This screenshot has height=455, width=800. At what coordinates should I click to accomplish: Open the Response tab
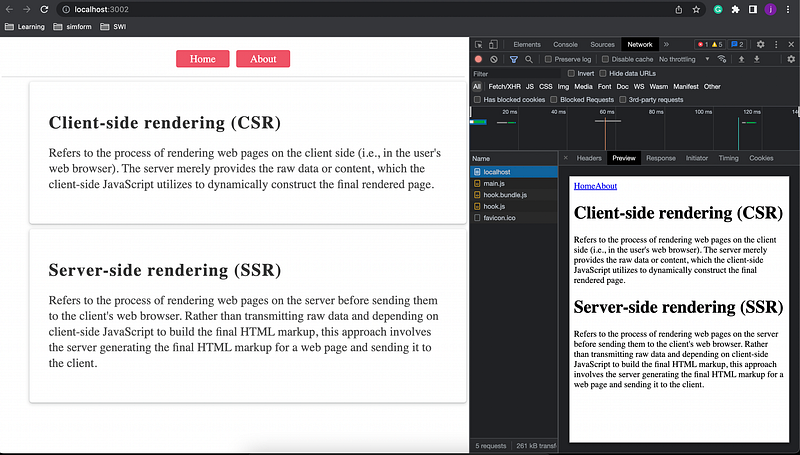pyautogui.click(x=661, y=158)
